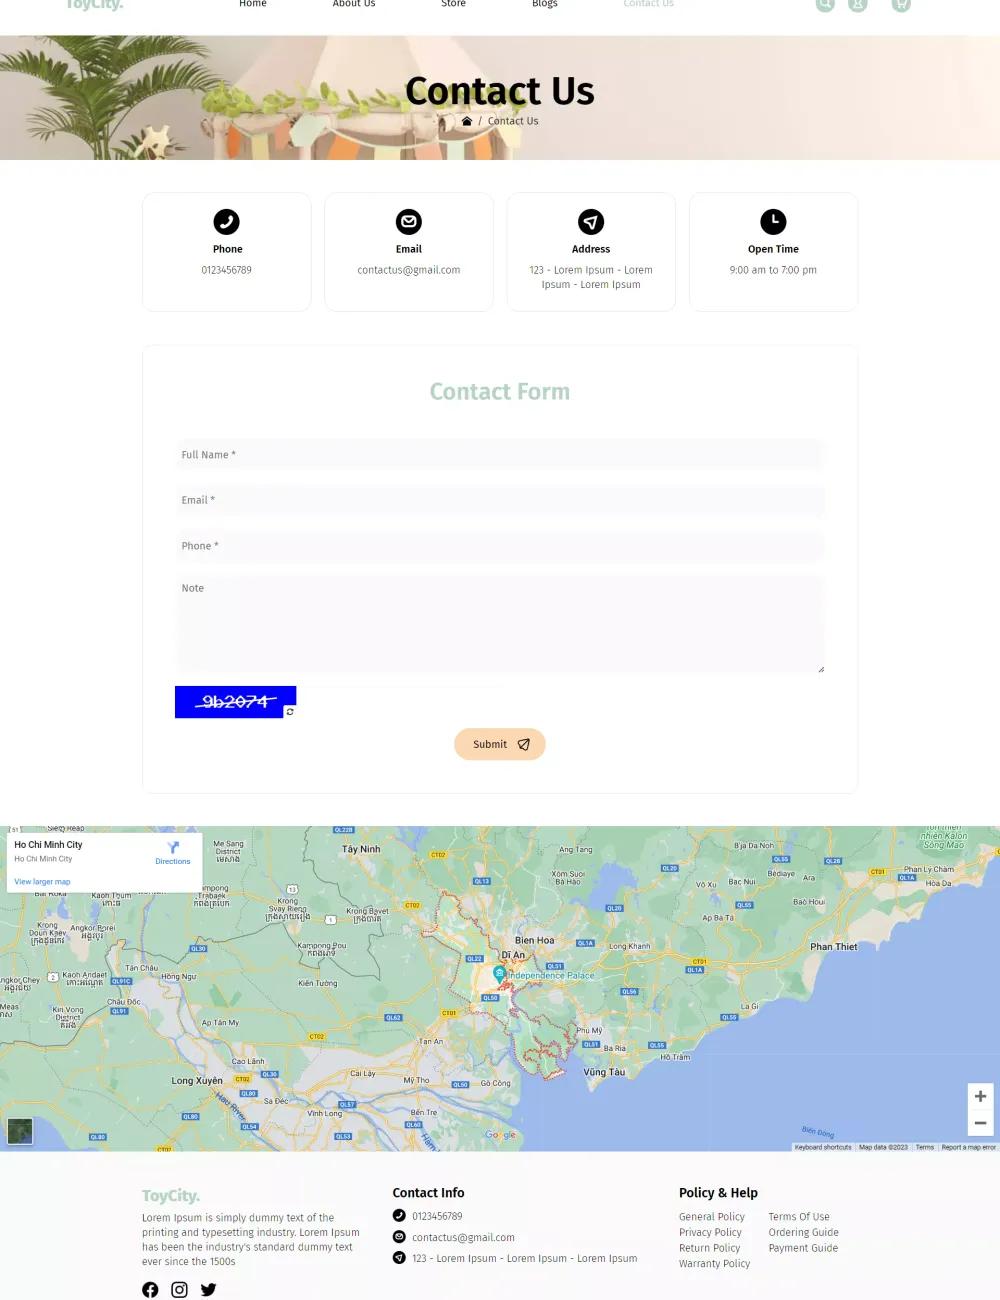Refresh the captcha code image

[290, 712]
